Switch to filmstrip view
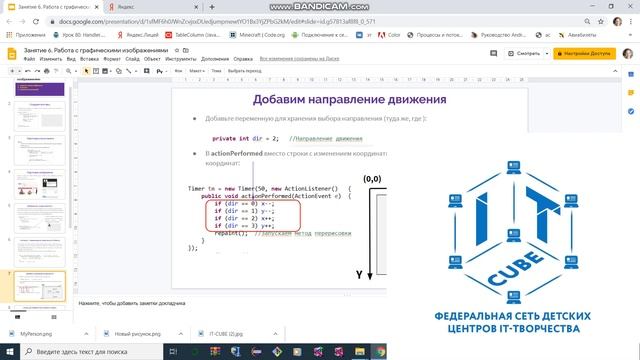640x360 pixels. 18,317
